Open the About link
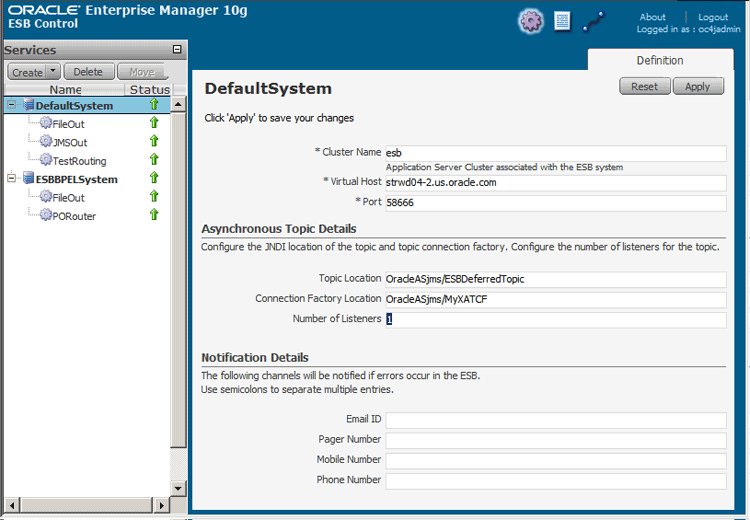The width and height of the screenshot is (750, 520). point(652,17)
